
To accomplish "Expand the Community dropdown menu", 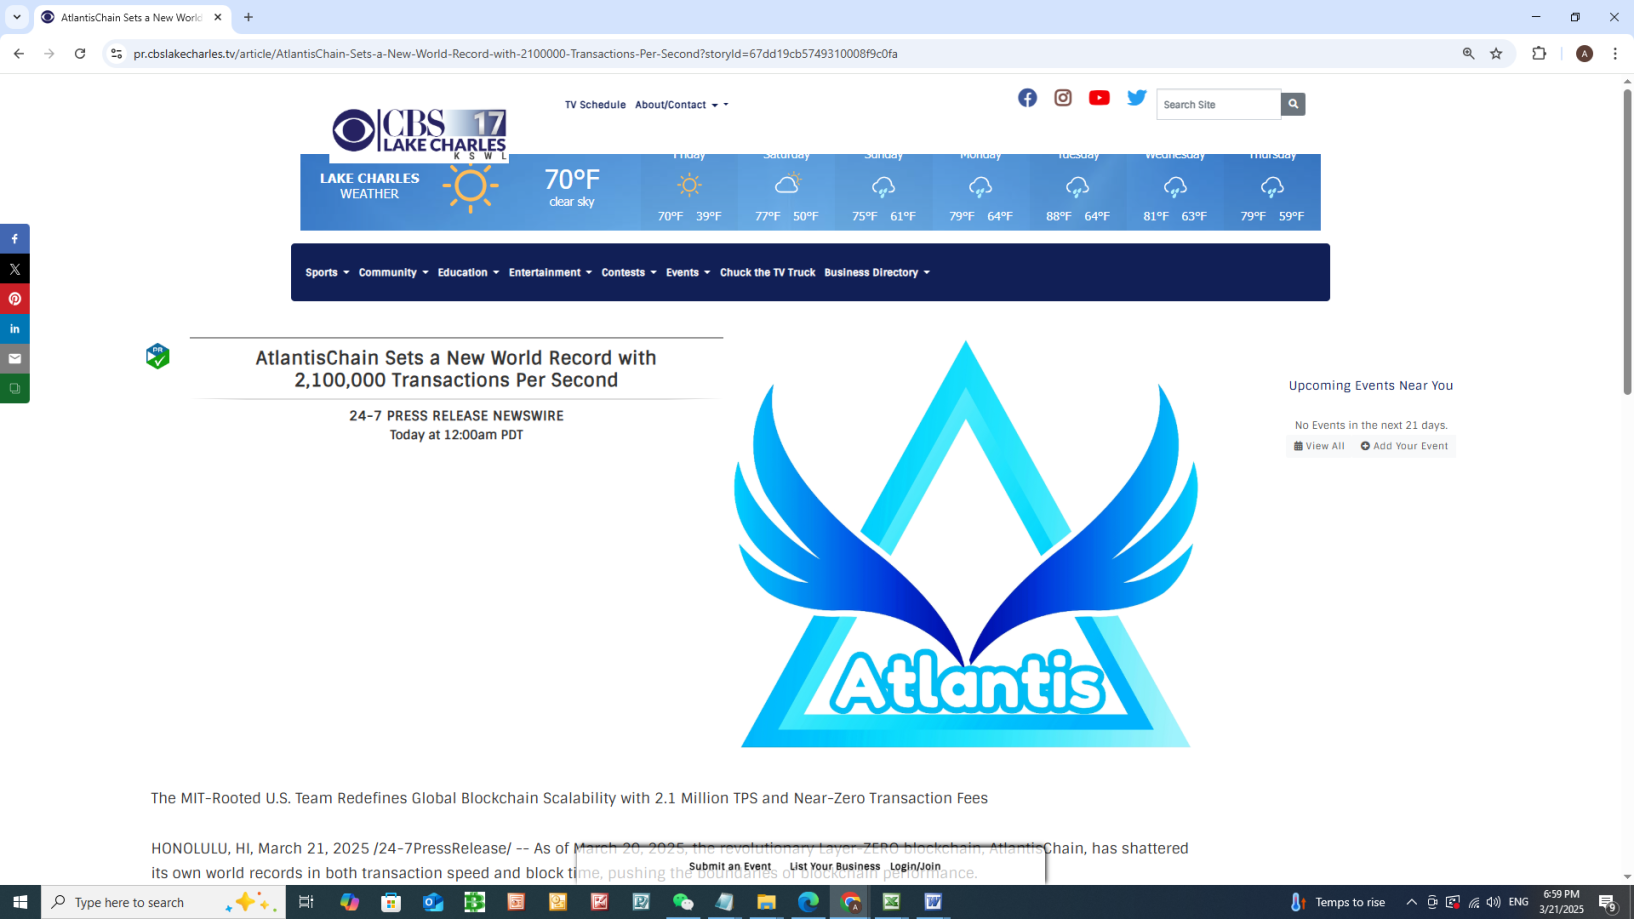I will point(393,272).
